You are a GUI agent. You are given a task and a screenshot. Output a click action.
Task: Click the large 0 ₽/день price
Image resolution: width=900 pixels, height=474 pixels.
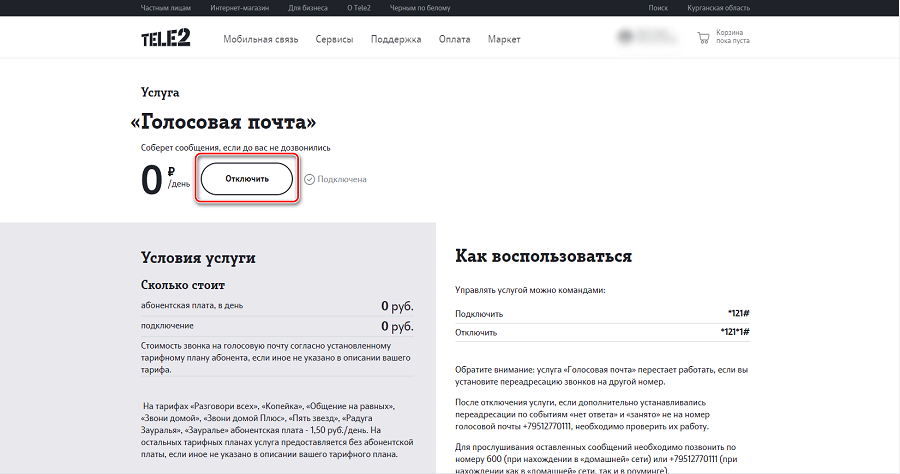coord(165,180)
